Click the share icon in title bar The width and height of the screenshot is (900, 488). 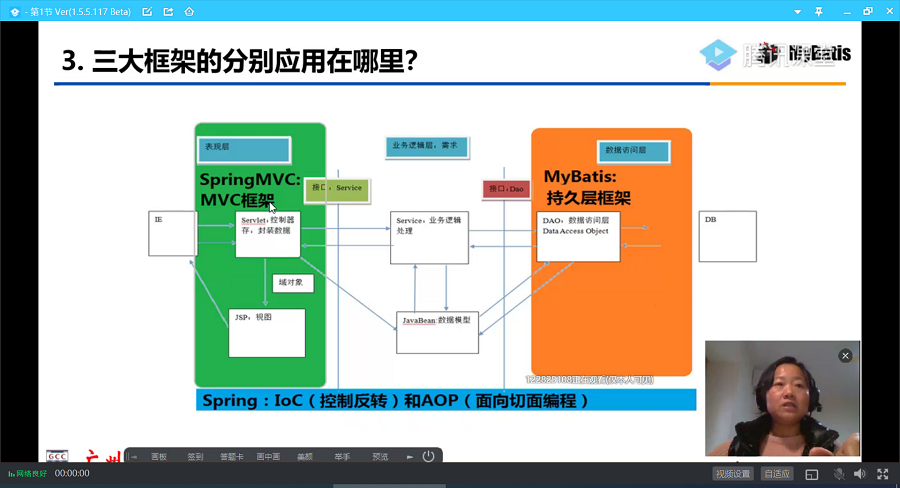tap(168, 11)
